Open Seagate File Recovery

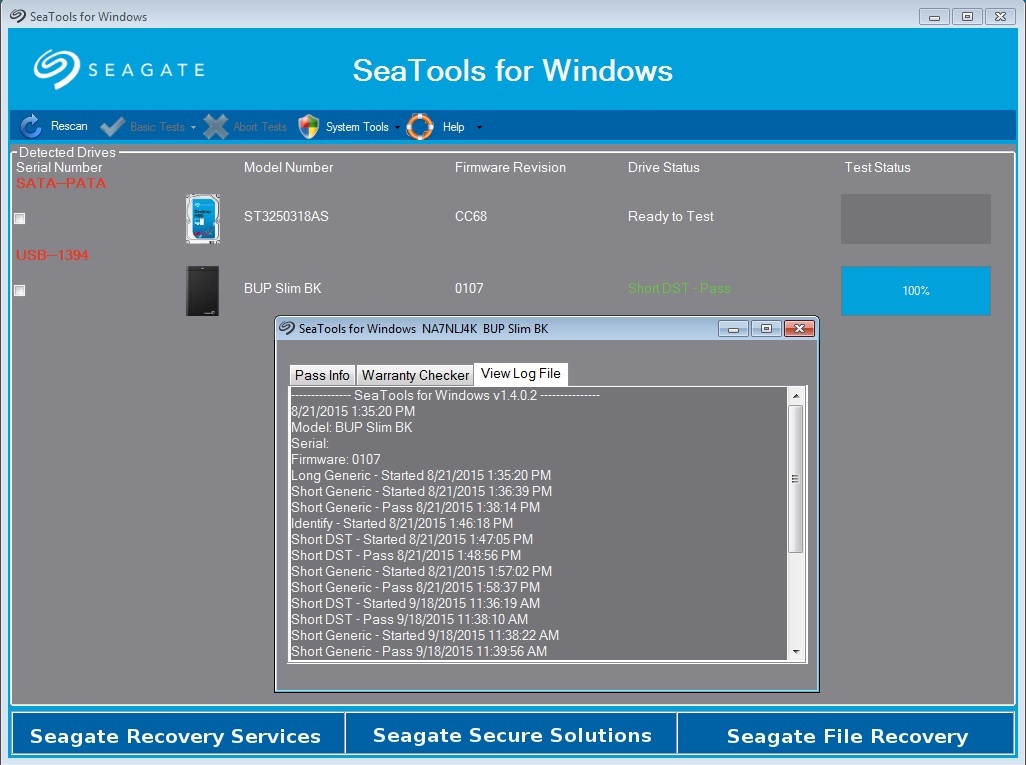pyautogui.click(x=846, y=734)
